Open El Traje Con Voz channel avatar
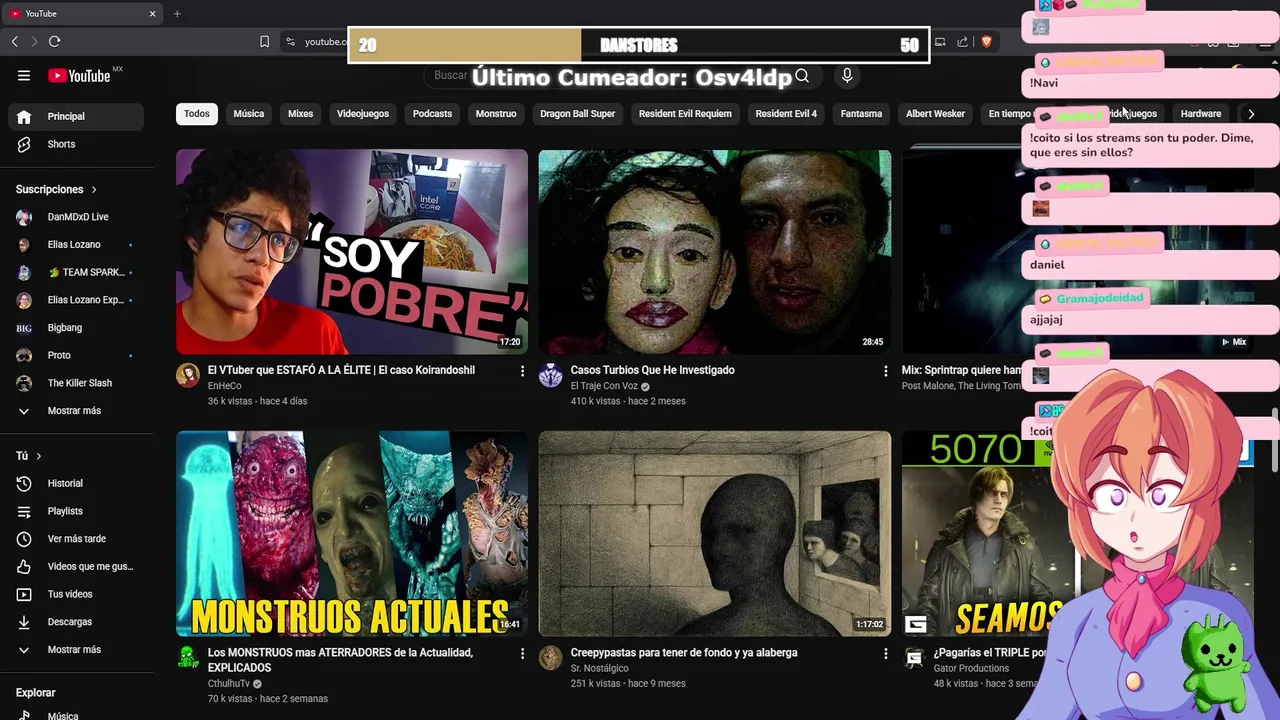The width and height of the screenshot is (1280, 720). click(x=551, y=375)
